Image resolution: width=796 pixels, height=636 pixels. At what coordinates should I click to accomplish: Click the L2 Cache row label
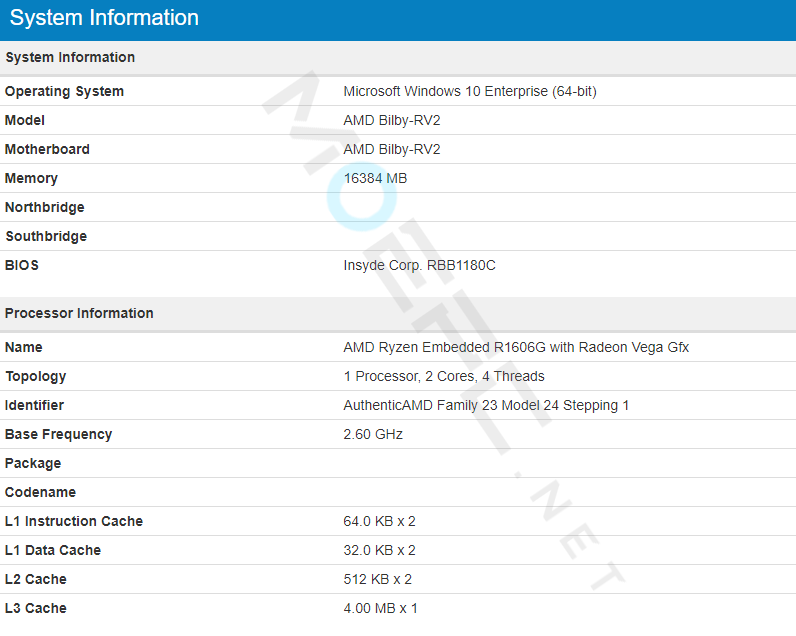click(x=36, y=579)
